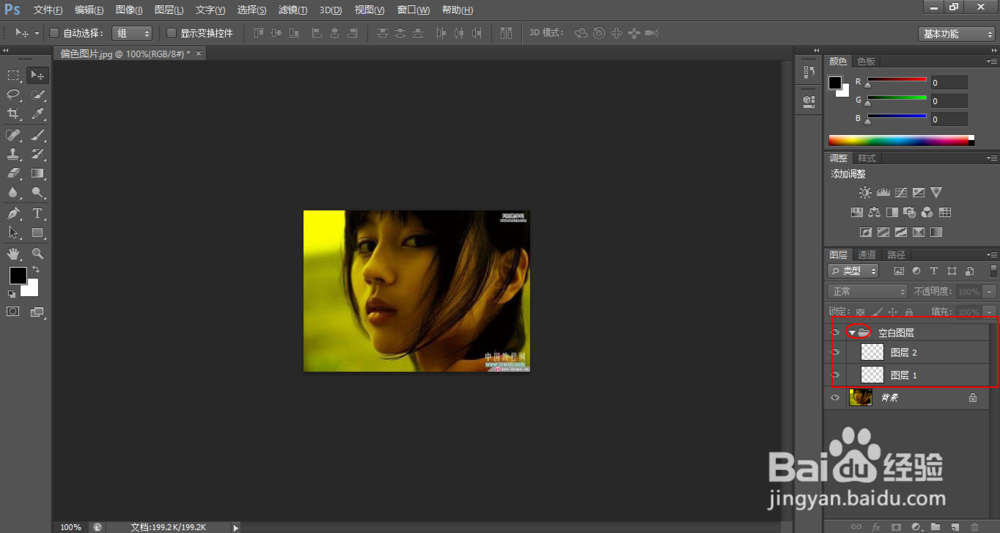Click the toolbox foreground color swatch
This screenshot has width=1000, height=533.
17,275
